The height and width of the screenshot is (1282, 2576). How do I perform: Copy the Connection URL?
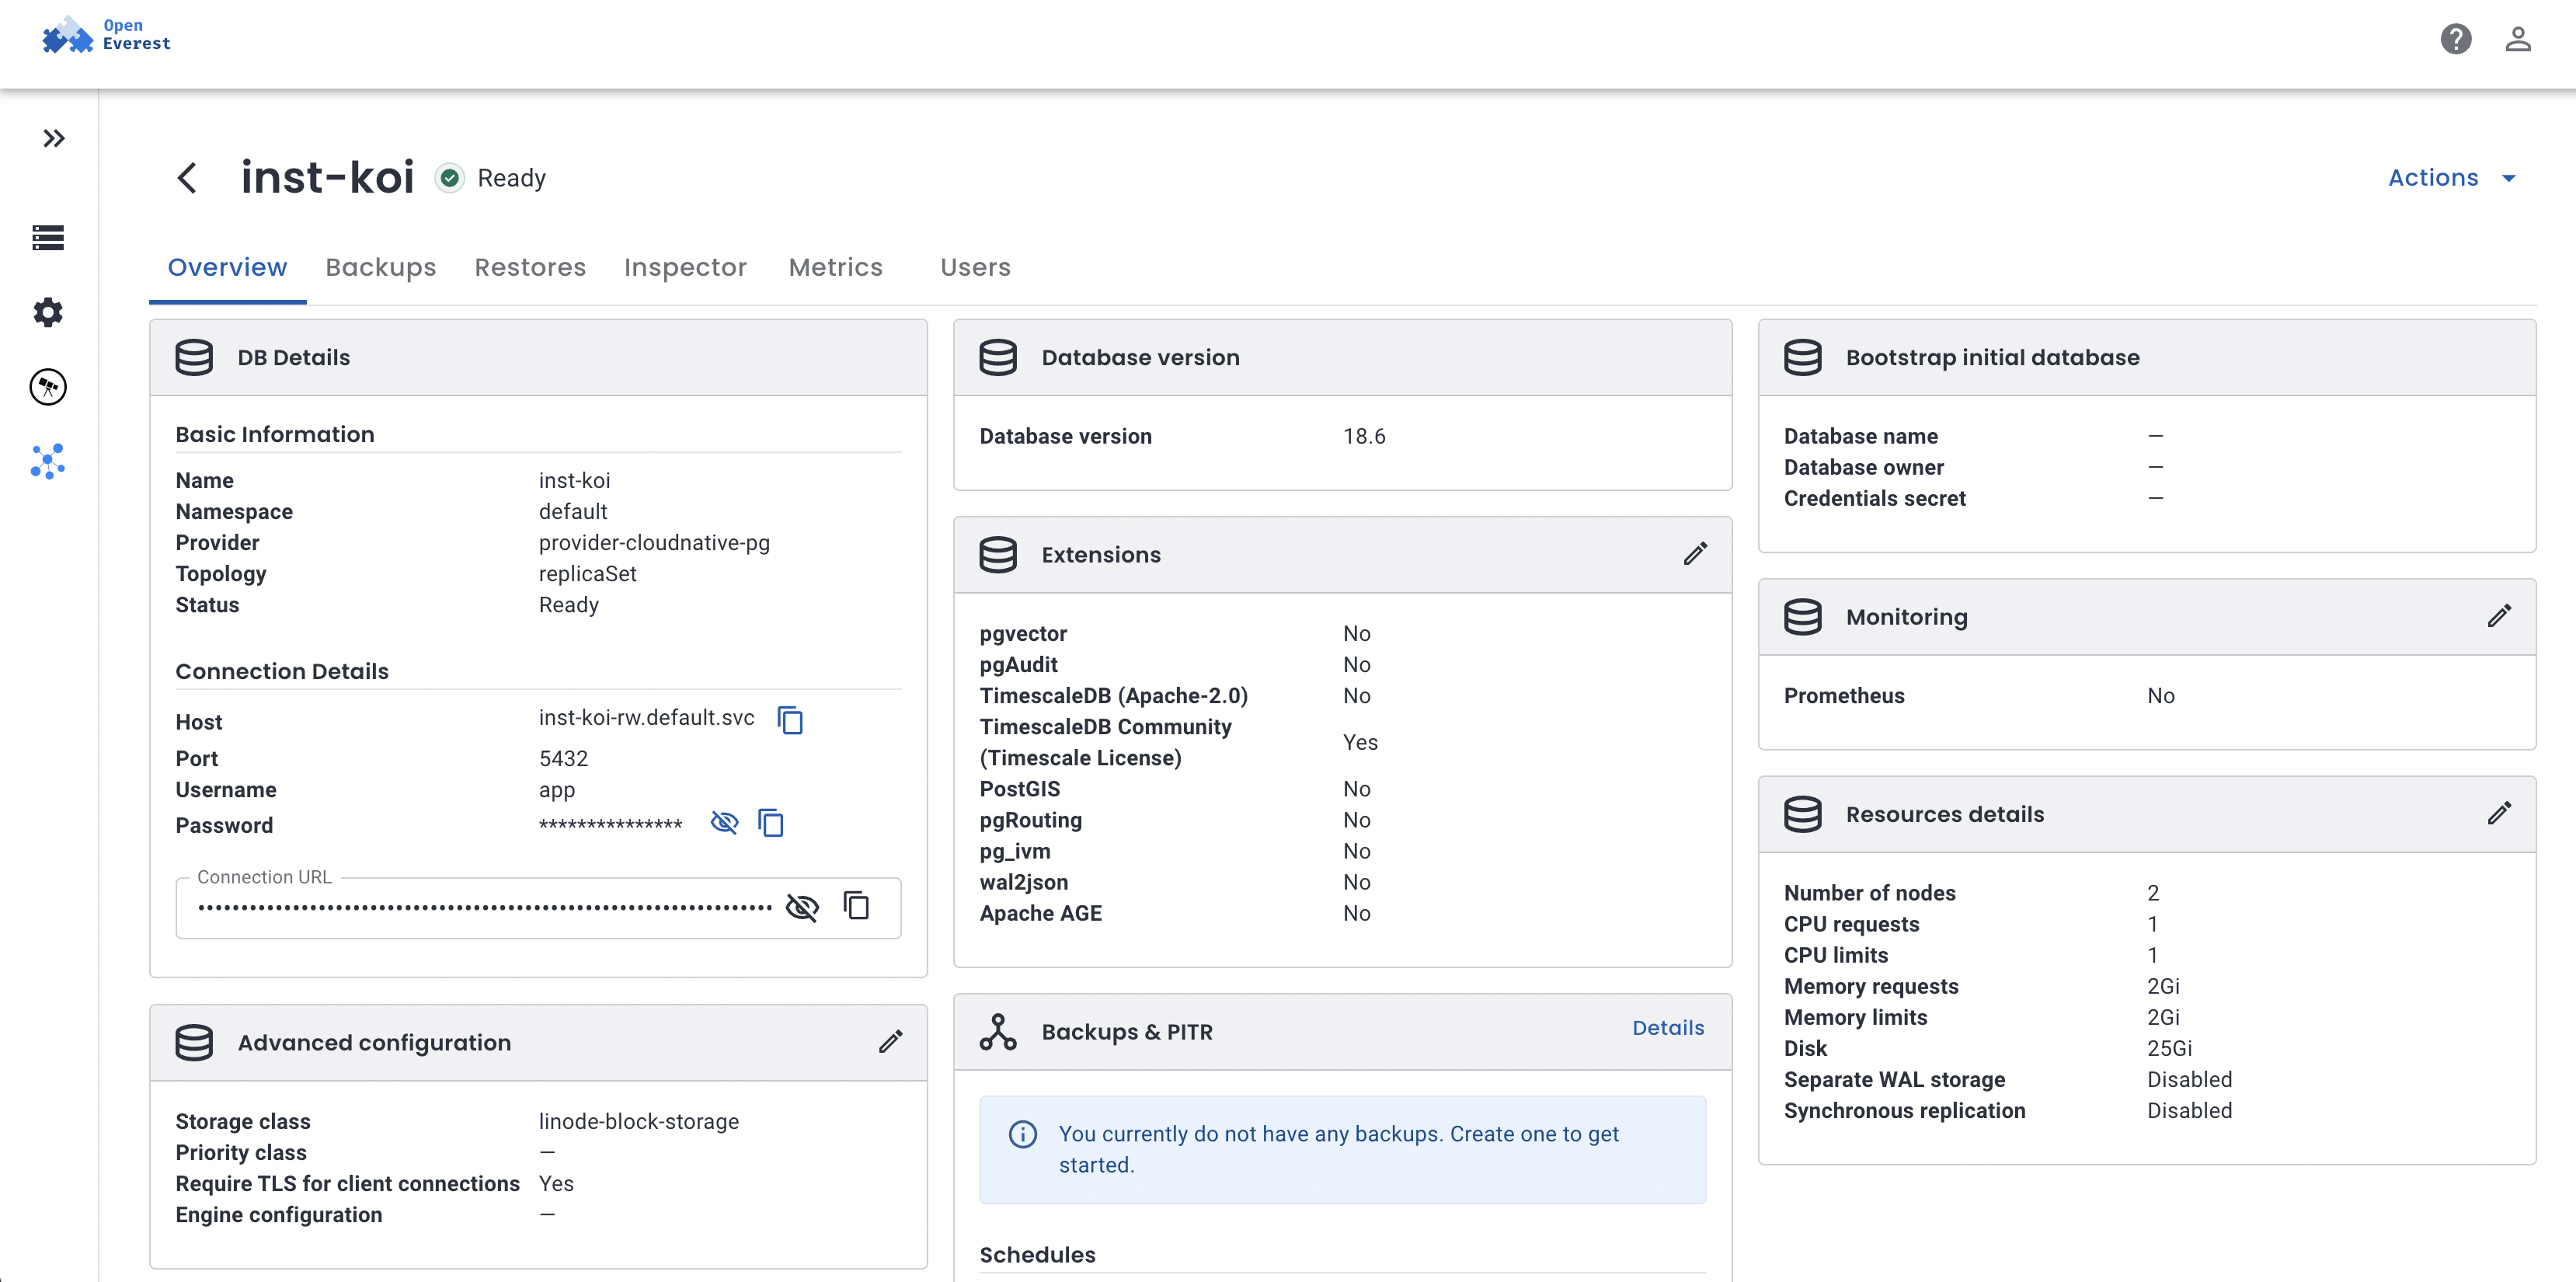point(856,906)
